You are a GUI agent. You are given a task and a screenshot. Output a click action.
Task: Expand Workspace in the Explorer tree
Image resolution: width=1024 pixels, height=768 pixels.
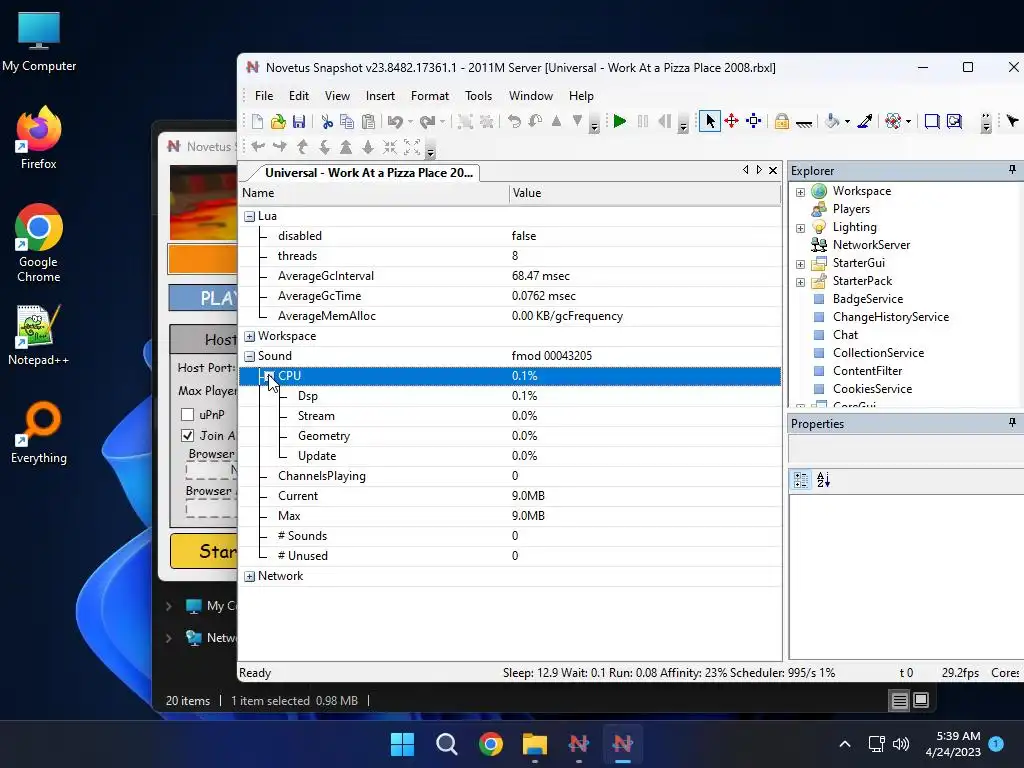click(x=800, y=192)
